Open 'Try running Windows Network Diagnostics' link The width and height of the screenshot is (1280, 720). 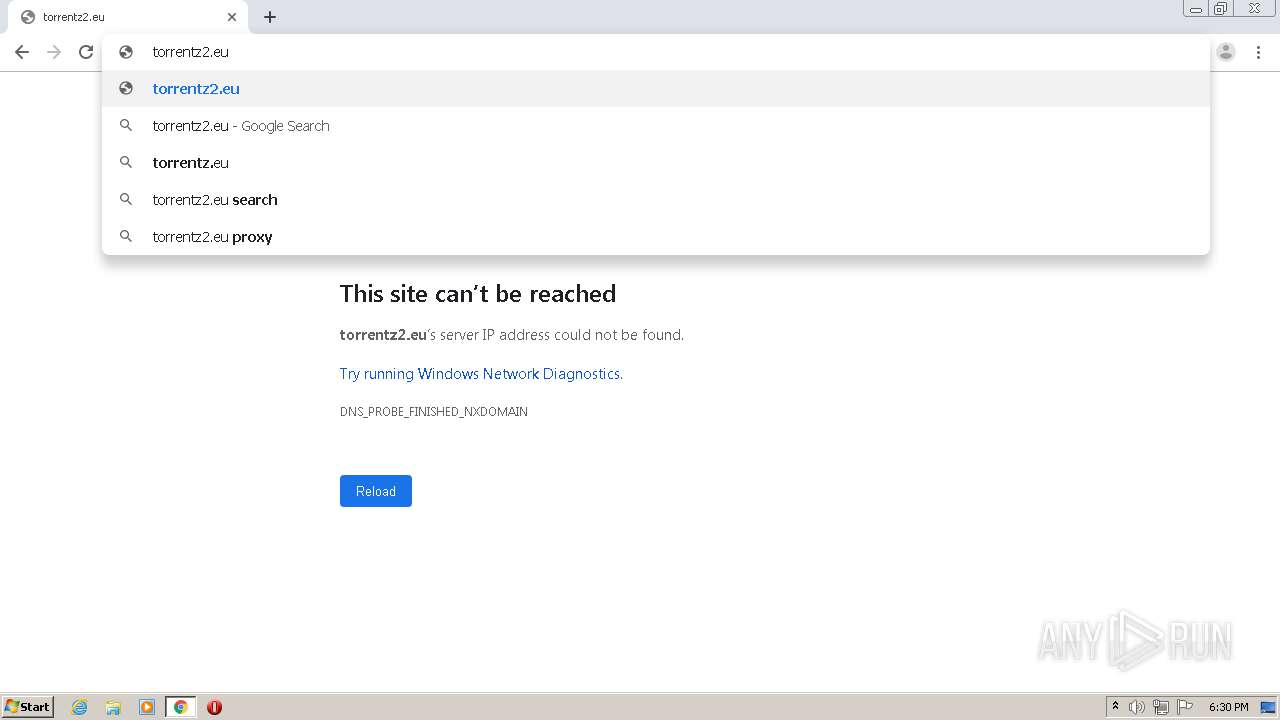(480, 374)
